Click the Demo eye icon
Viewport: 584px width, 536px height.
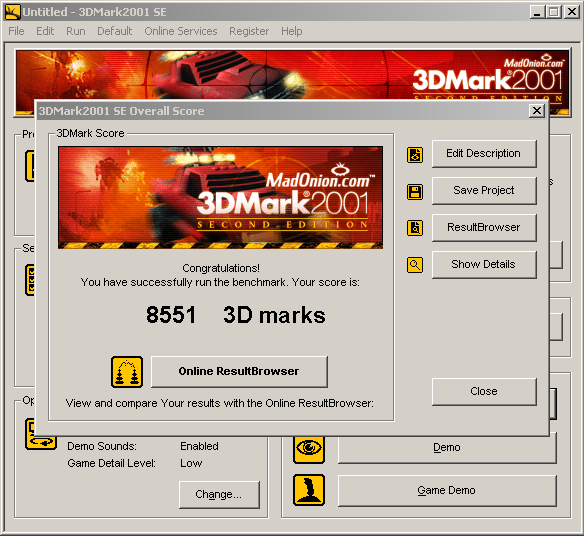308,448
